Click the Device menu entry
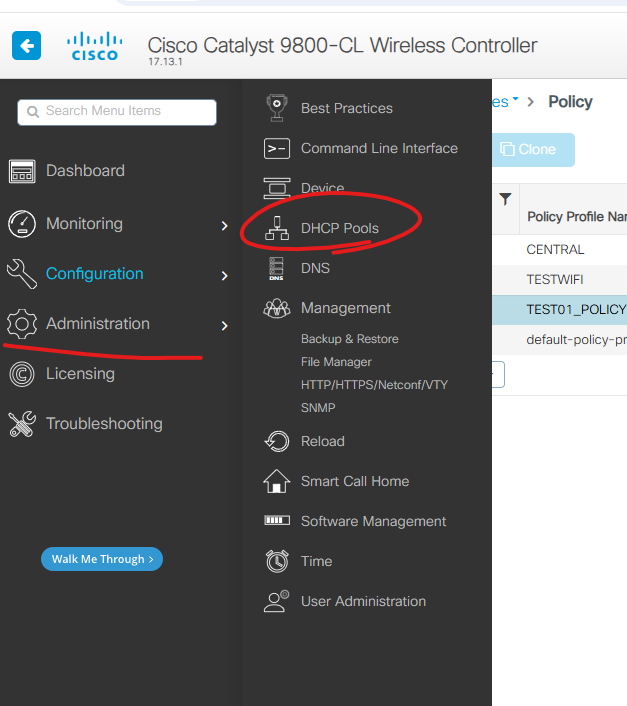Viewport: 627px width, 706px height. [322, 188]
